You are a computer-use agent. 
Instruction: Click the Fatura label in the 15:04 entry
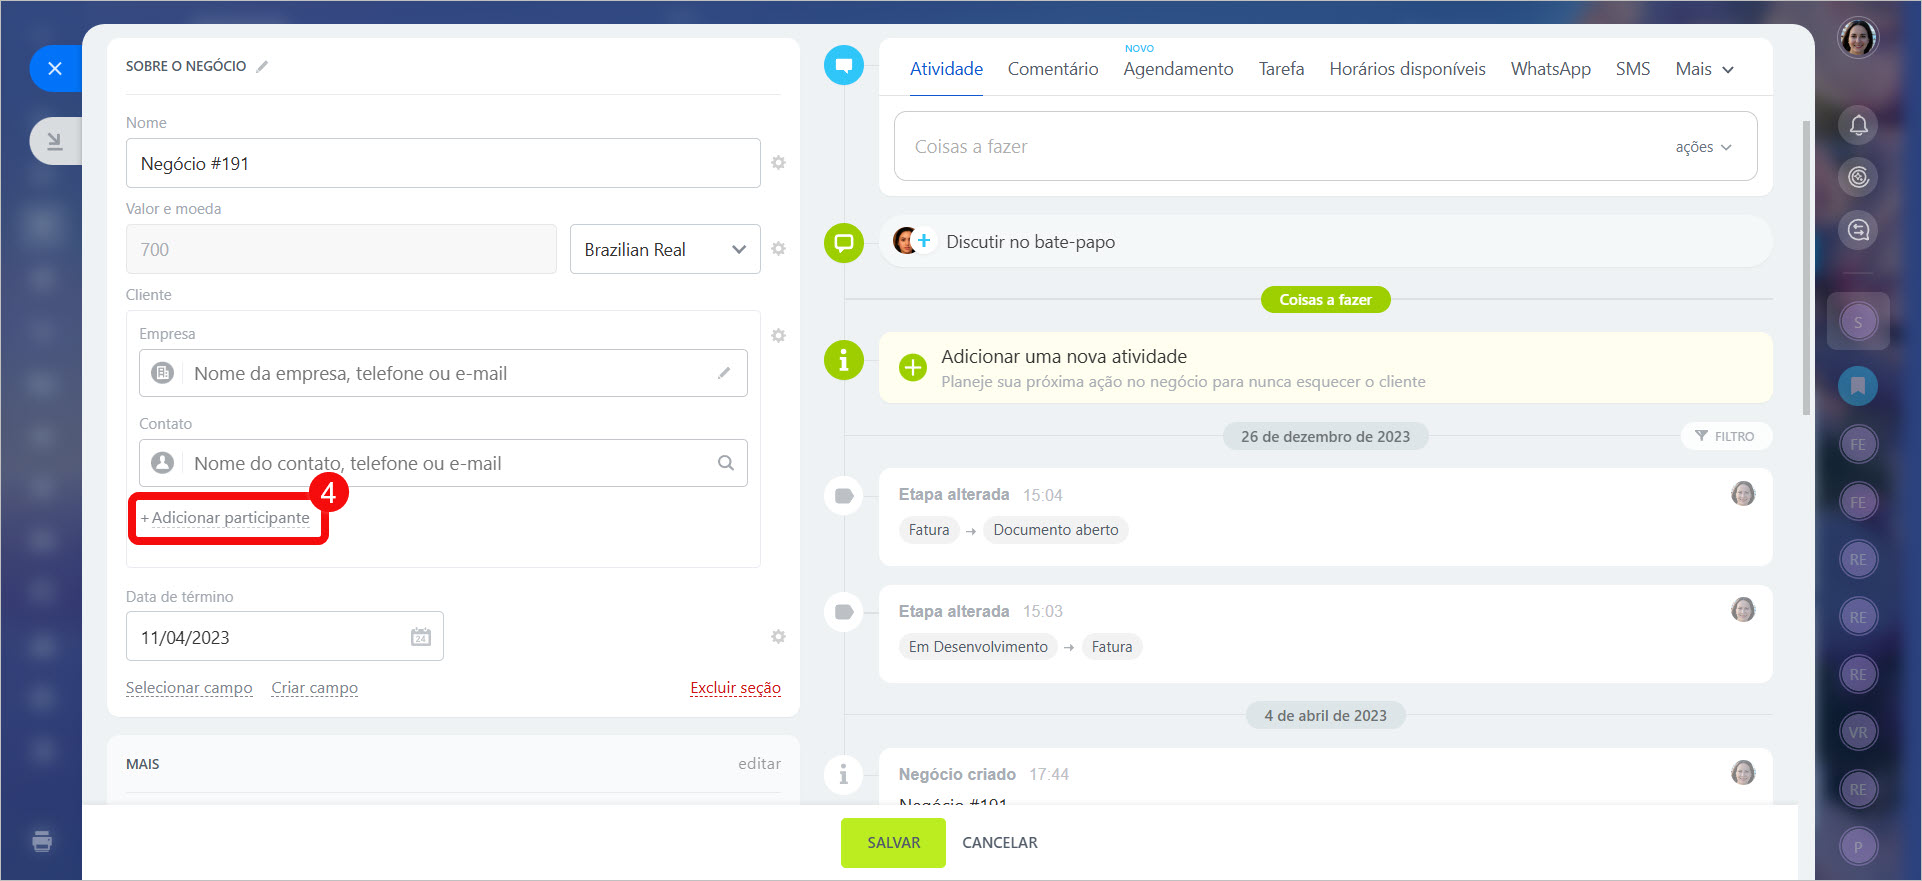pos(929,530)
